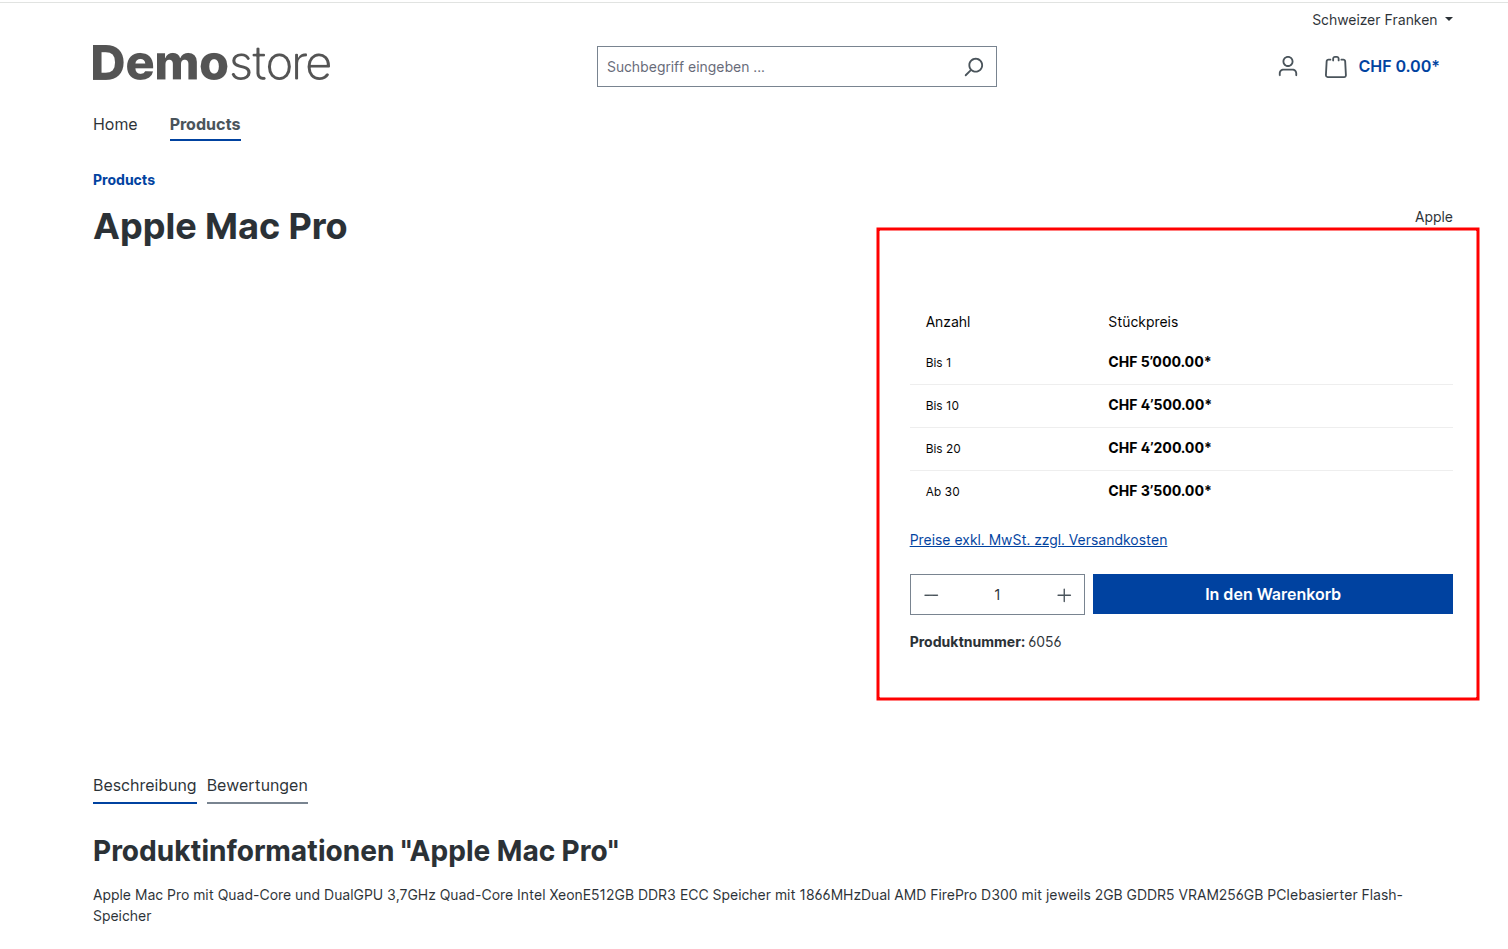Click the Apple manufacturer label
Viewport: 1508px width, 949px height.
tap(1433, 216)
